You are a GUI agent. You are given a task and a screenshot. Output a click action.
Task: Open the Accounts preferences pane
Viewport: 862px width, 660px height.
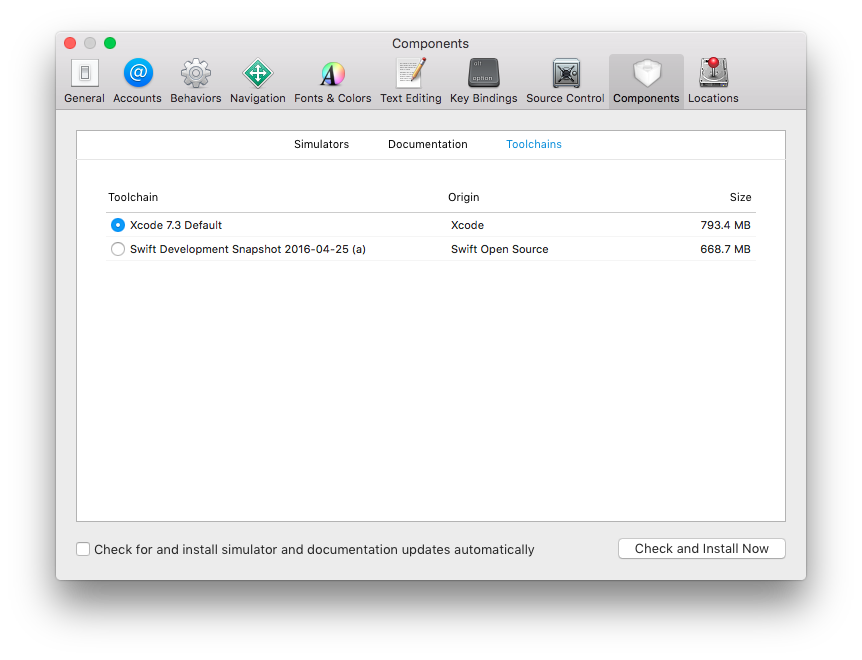[x=137, y=80]
